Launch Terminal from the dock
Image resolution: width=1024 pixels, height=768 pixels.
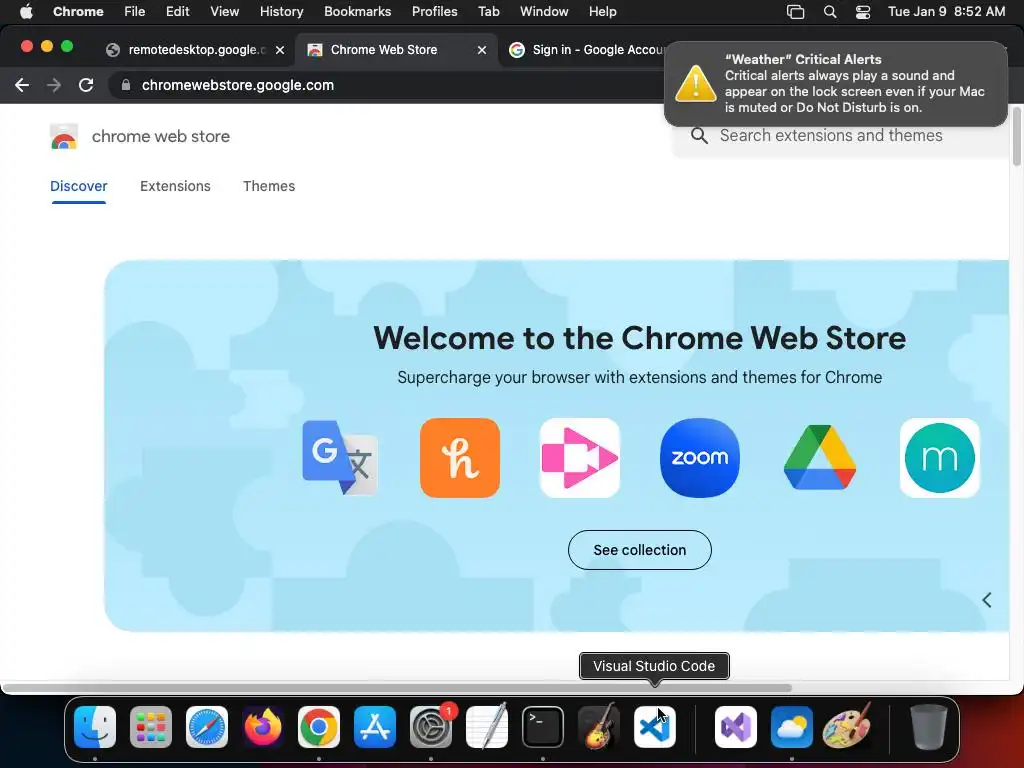[543, 727]
